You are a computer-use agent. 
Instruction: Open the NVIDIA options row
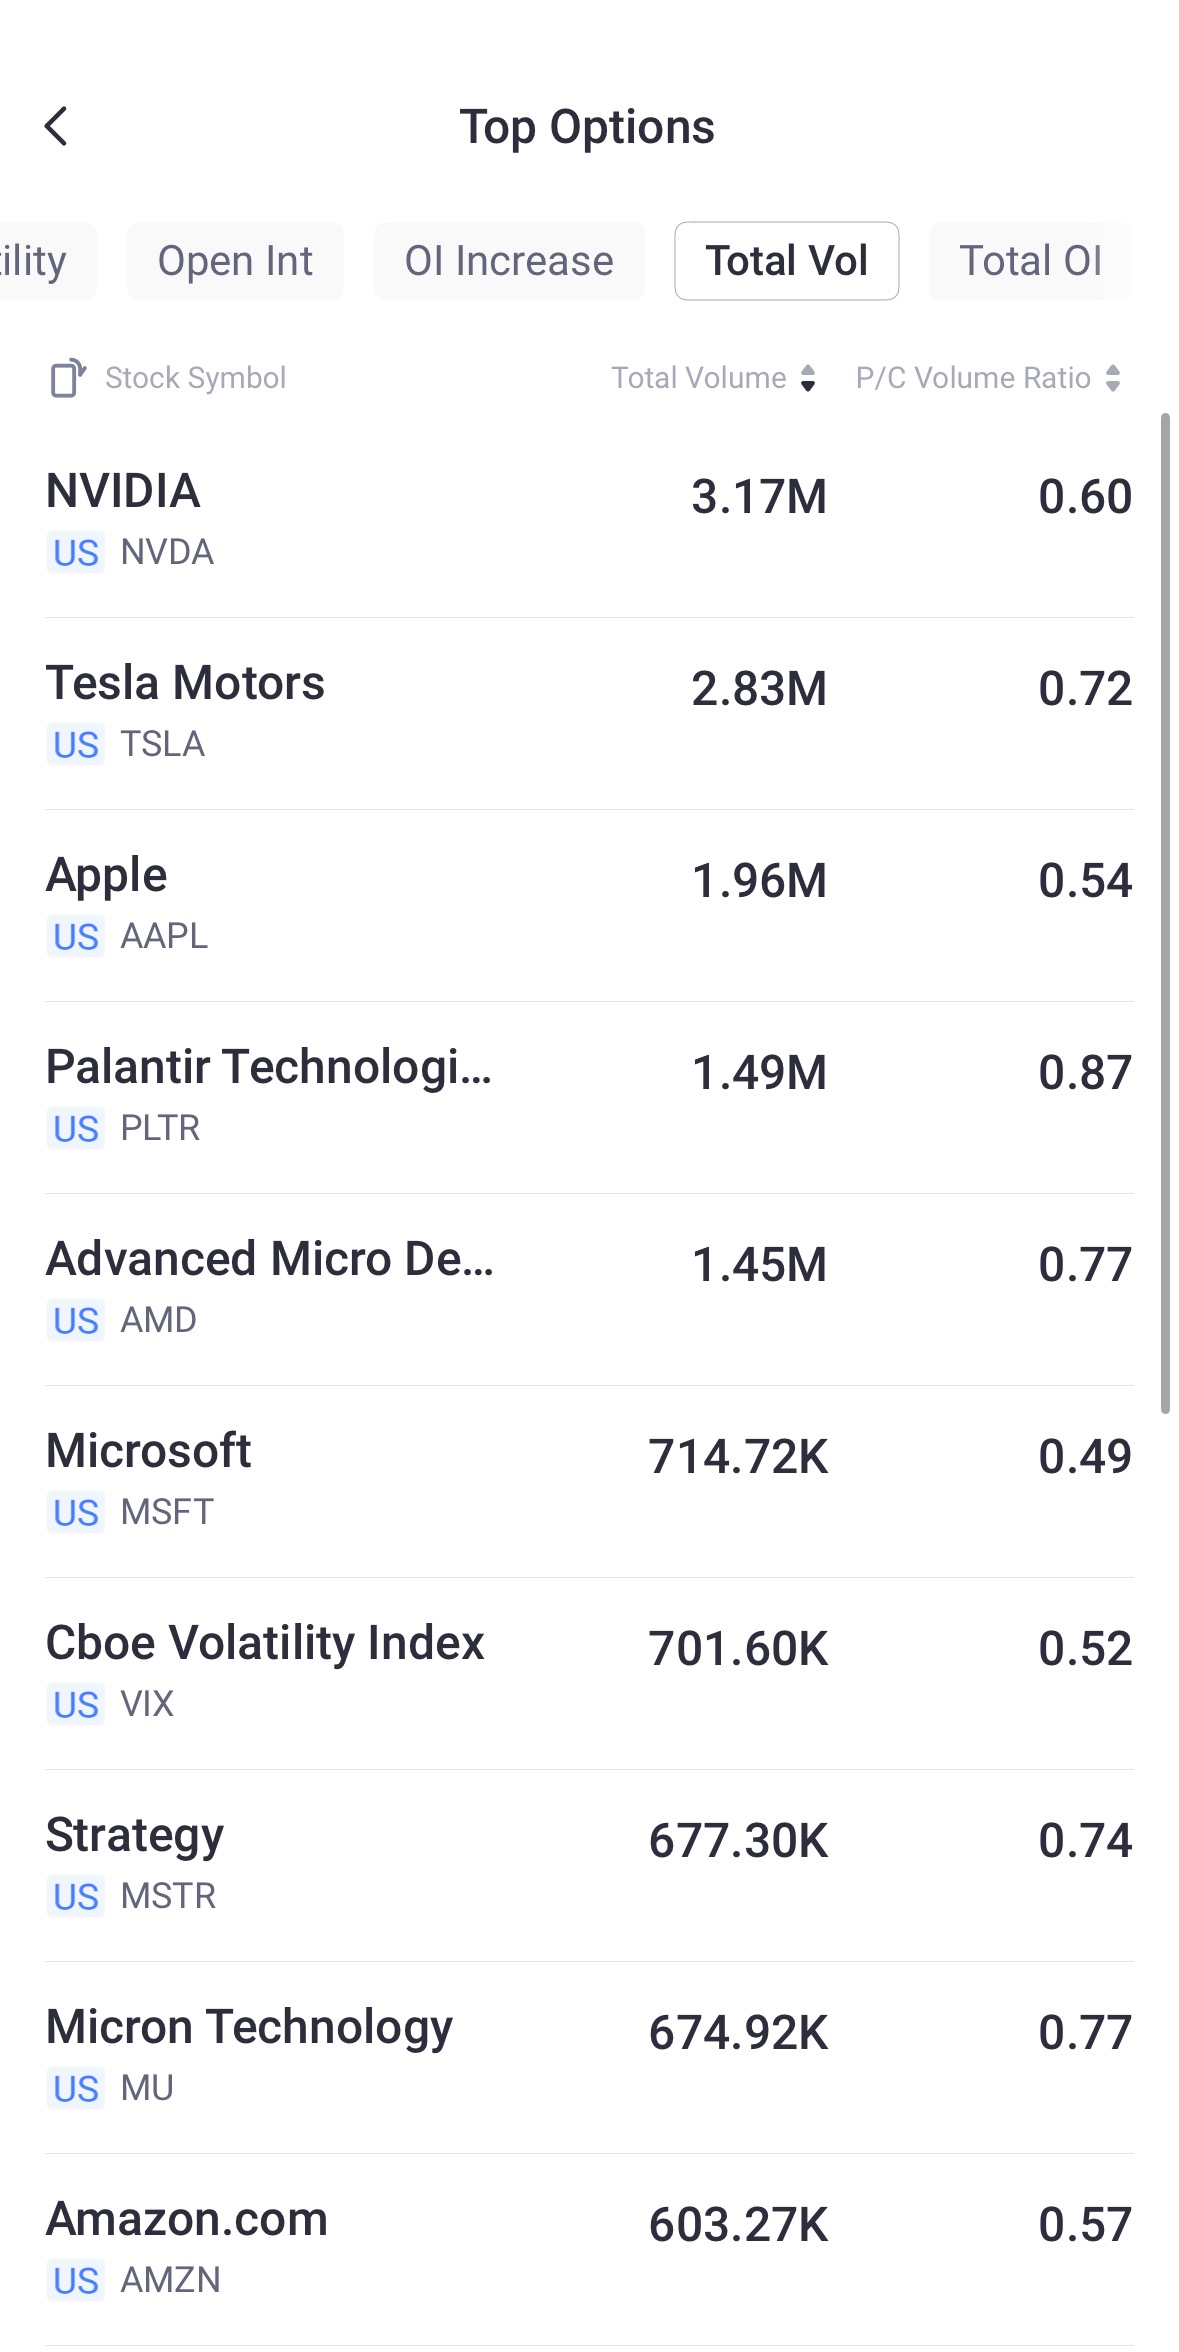point(589,520)
